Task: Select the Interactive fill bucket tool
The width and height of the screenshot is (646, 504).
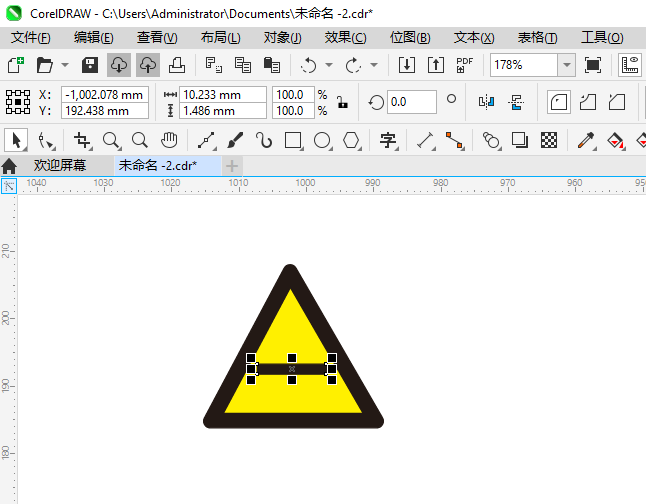Action: pyautogui.click(x=616, y=141)
